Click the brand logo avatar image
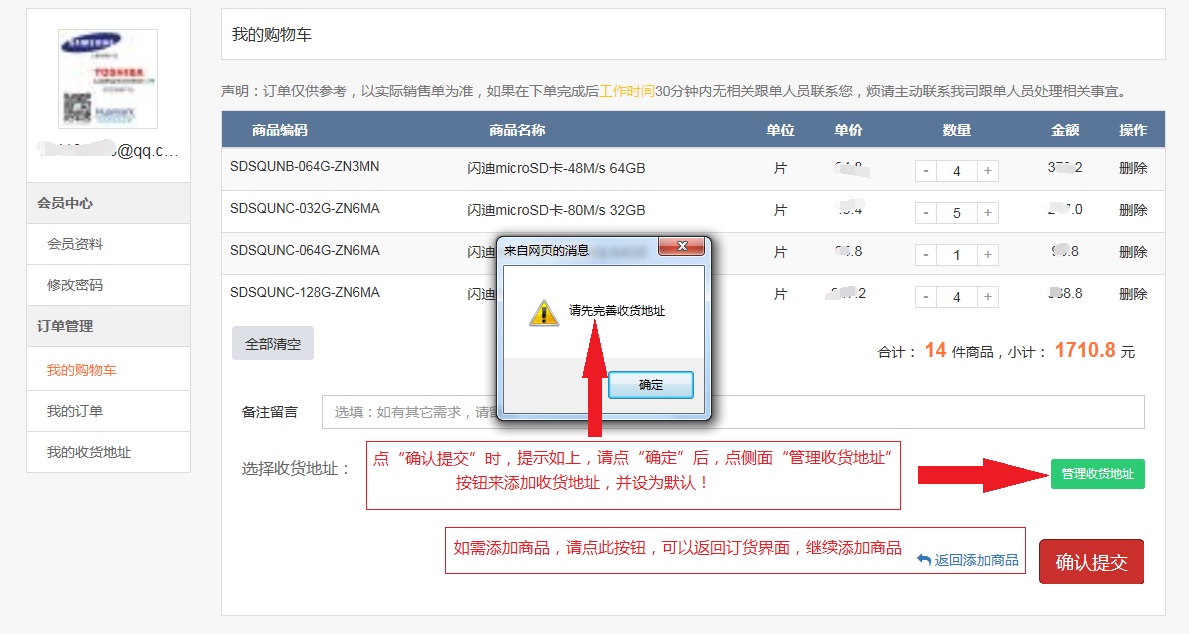Image resolution: width=1189 pixels, height=634 pixels. click(108, 79)
